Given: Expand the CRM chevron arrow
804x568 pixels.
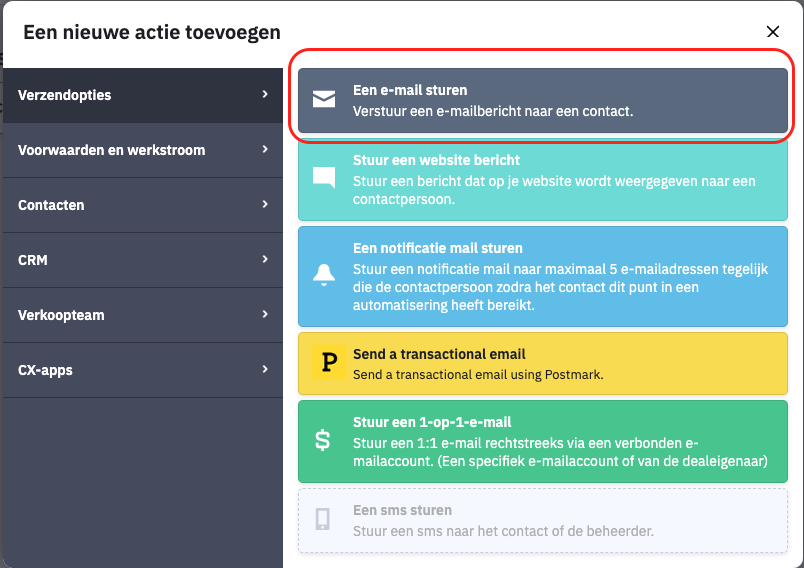Looking at the screenshot, I should [x=265, y=259].
